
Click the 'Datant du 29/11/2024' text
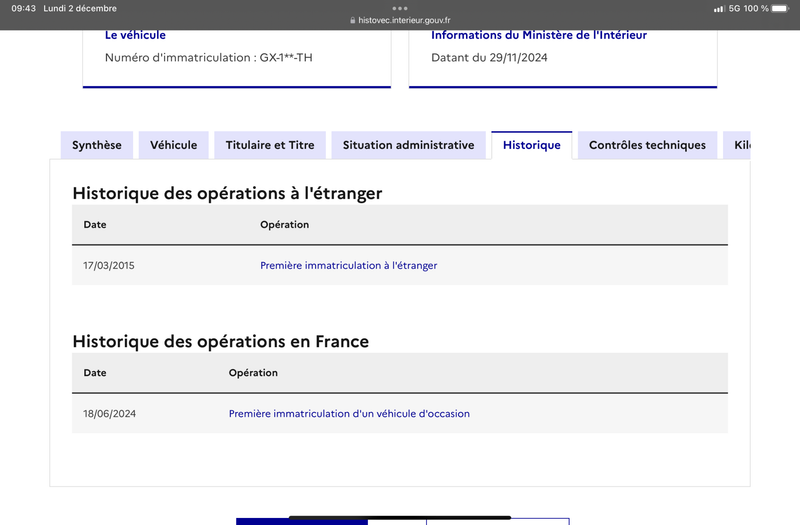(x=489, y=58)
